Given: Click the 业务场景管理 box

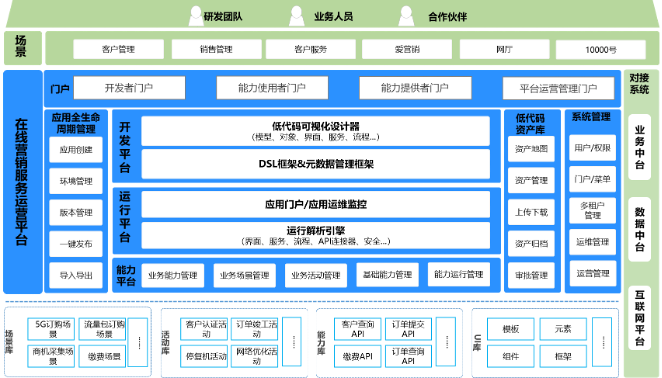Looking at the screenshot, I should (244, 275).
